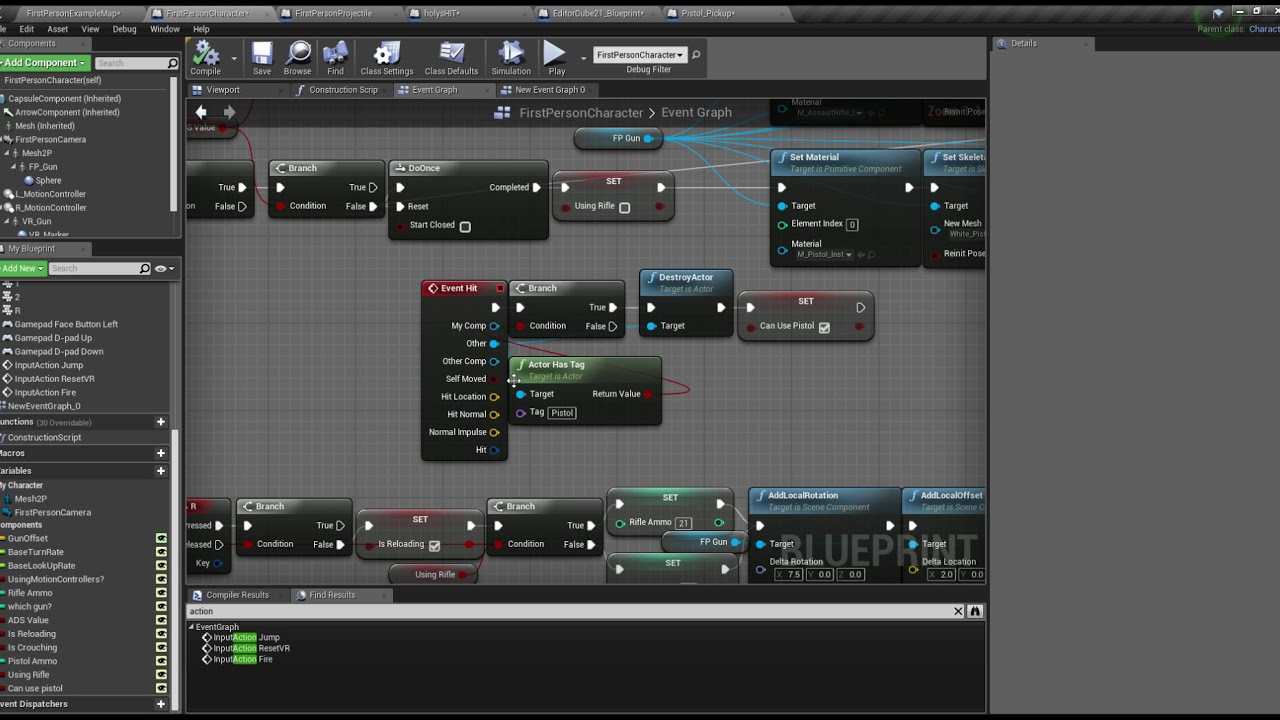Open the Window menu
1280x720 pixels.
point(164,29)
